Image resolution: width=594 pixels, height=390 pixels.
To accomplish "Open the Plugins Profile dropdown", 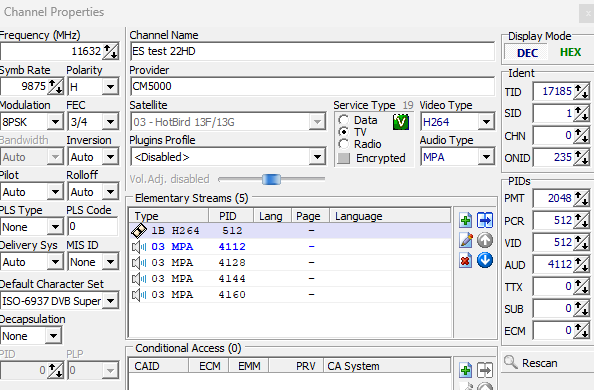I will (317, 157).
